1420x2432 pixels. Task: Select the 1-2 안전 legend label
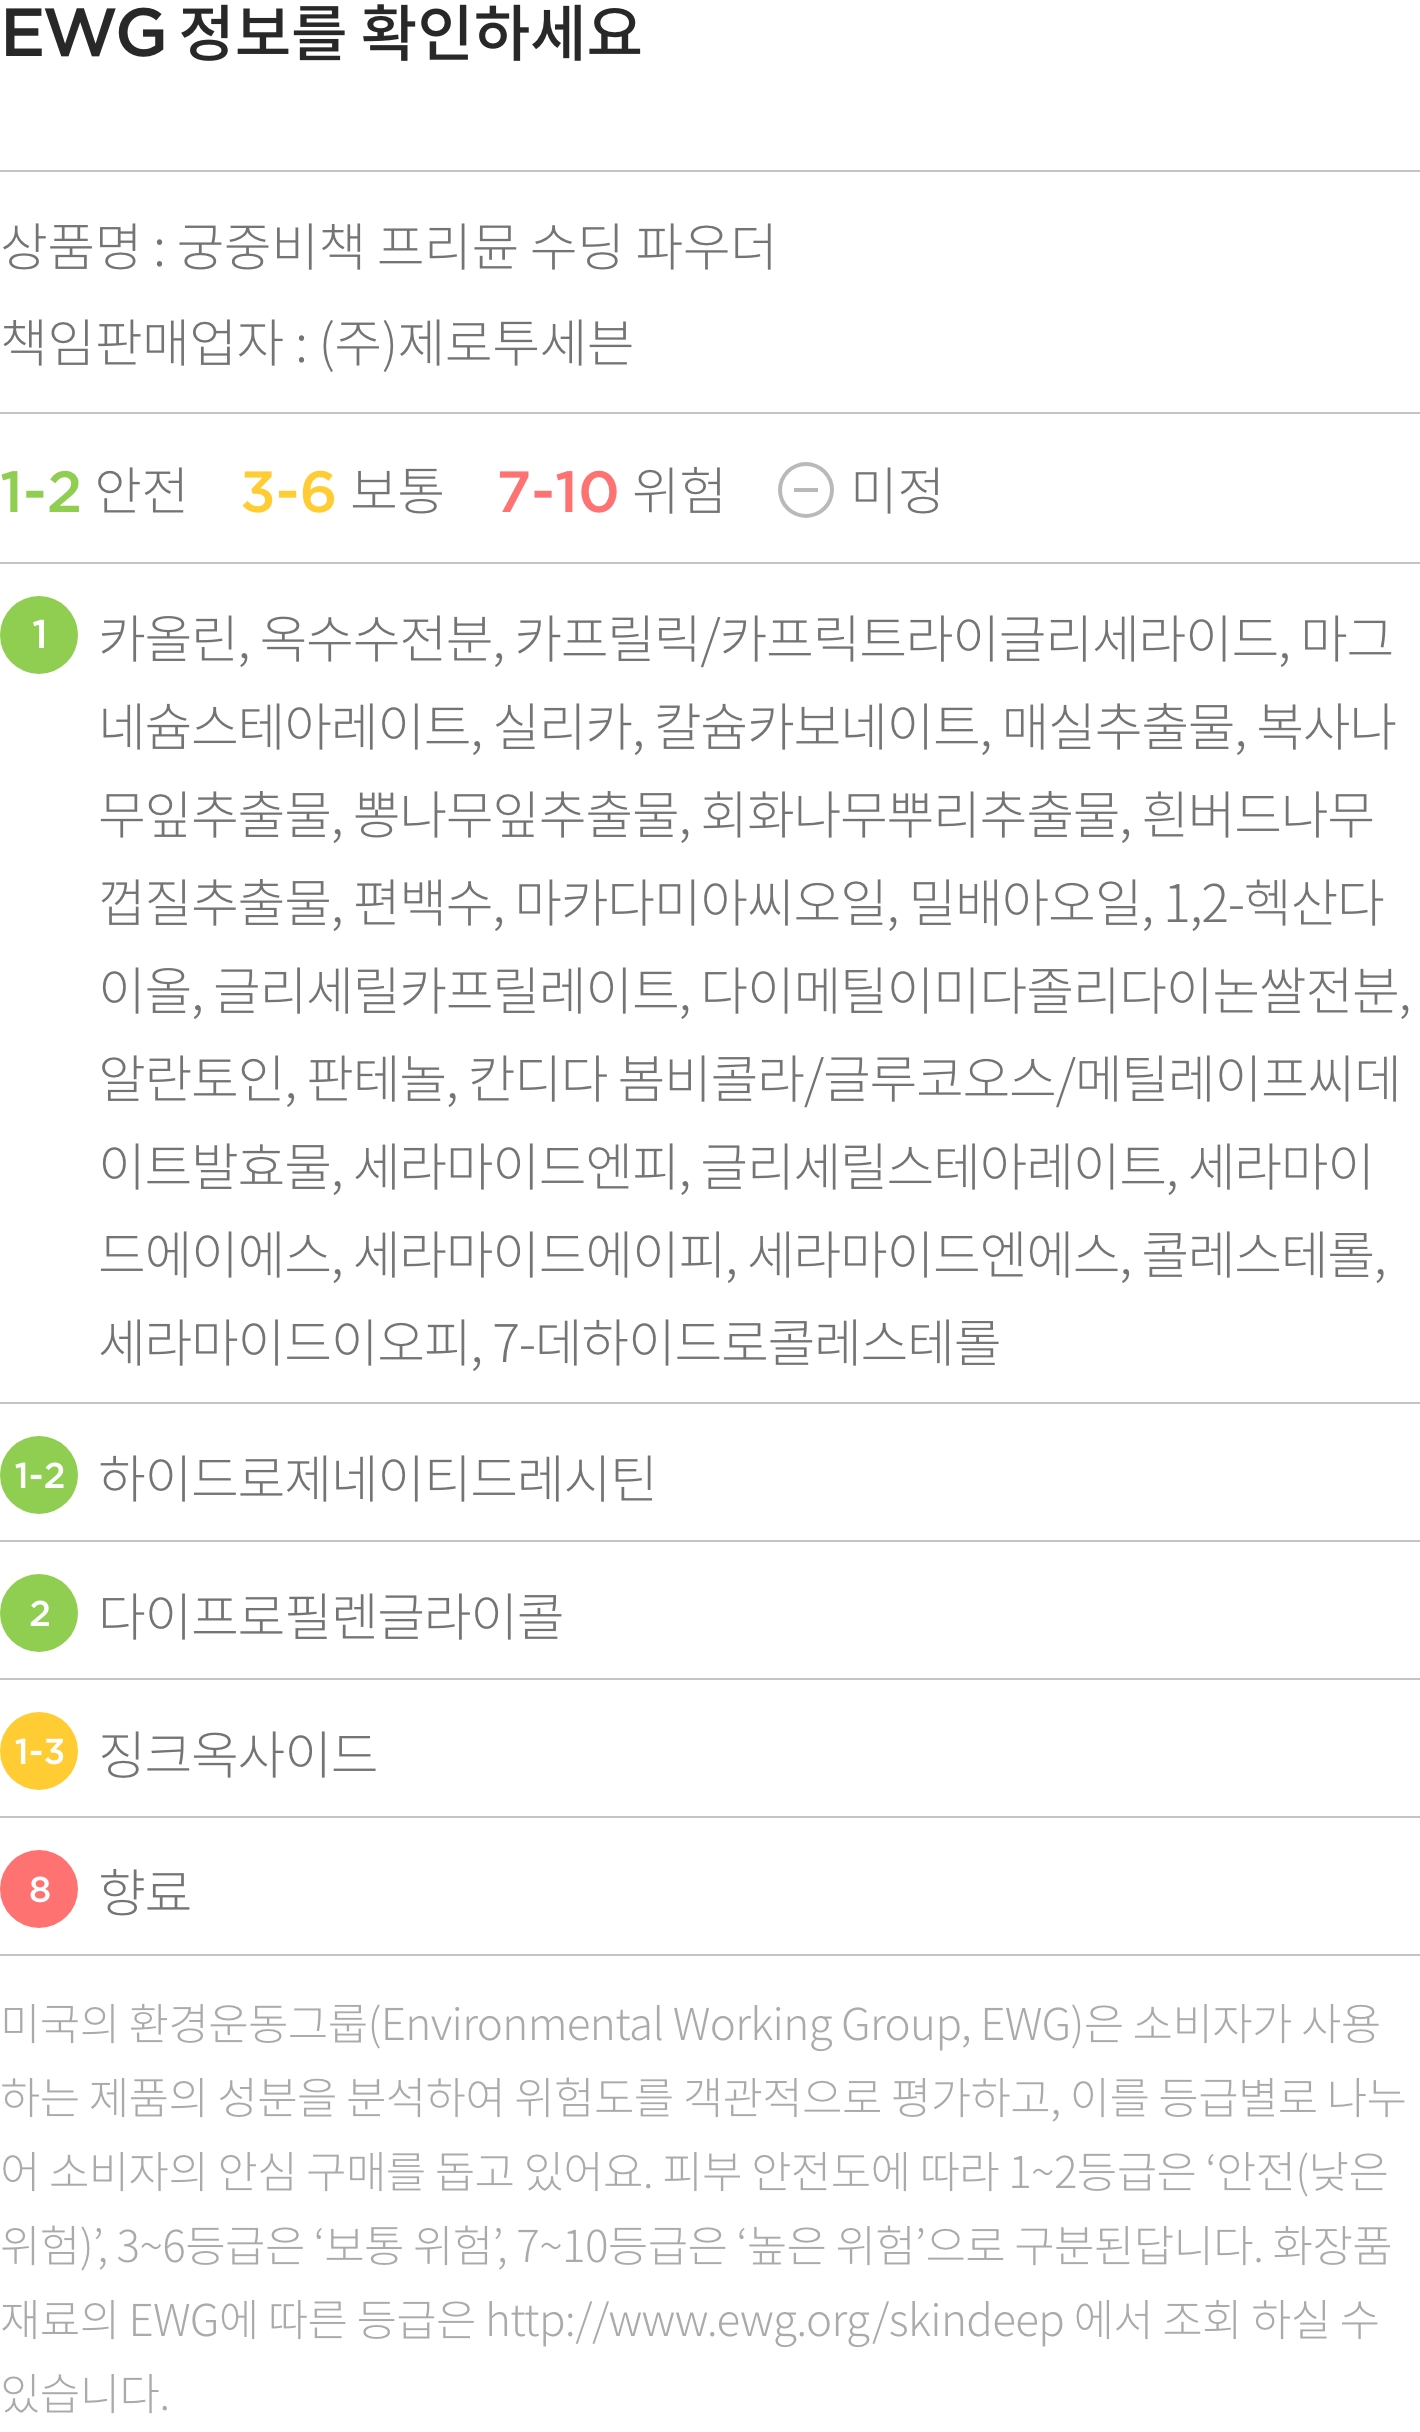click(x=93, y=491)
